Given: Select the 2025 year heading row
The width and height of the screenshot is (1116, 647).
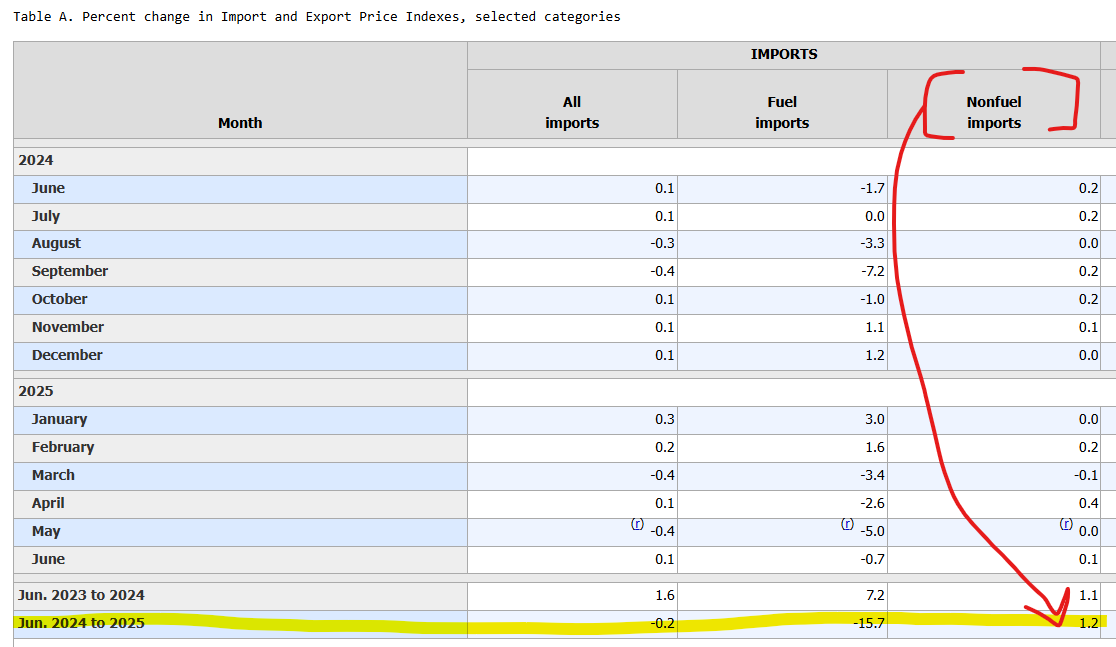Looking at the screenshot, I should point(240,391).
